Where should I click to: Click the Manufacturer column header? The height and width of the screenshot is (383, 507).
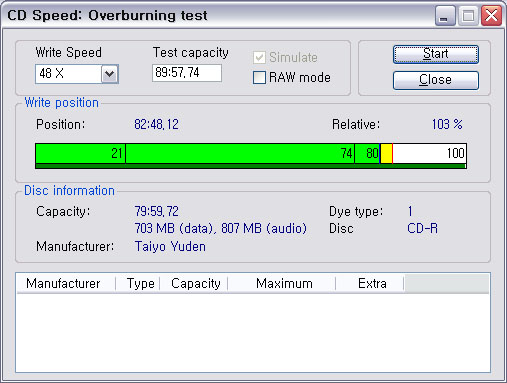point(66,284)
